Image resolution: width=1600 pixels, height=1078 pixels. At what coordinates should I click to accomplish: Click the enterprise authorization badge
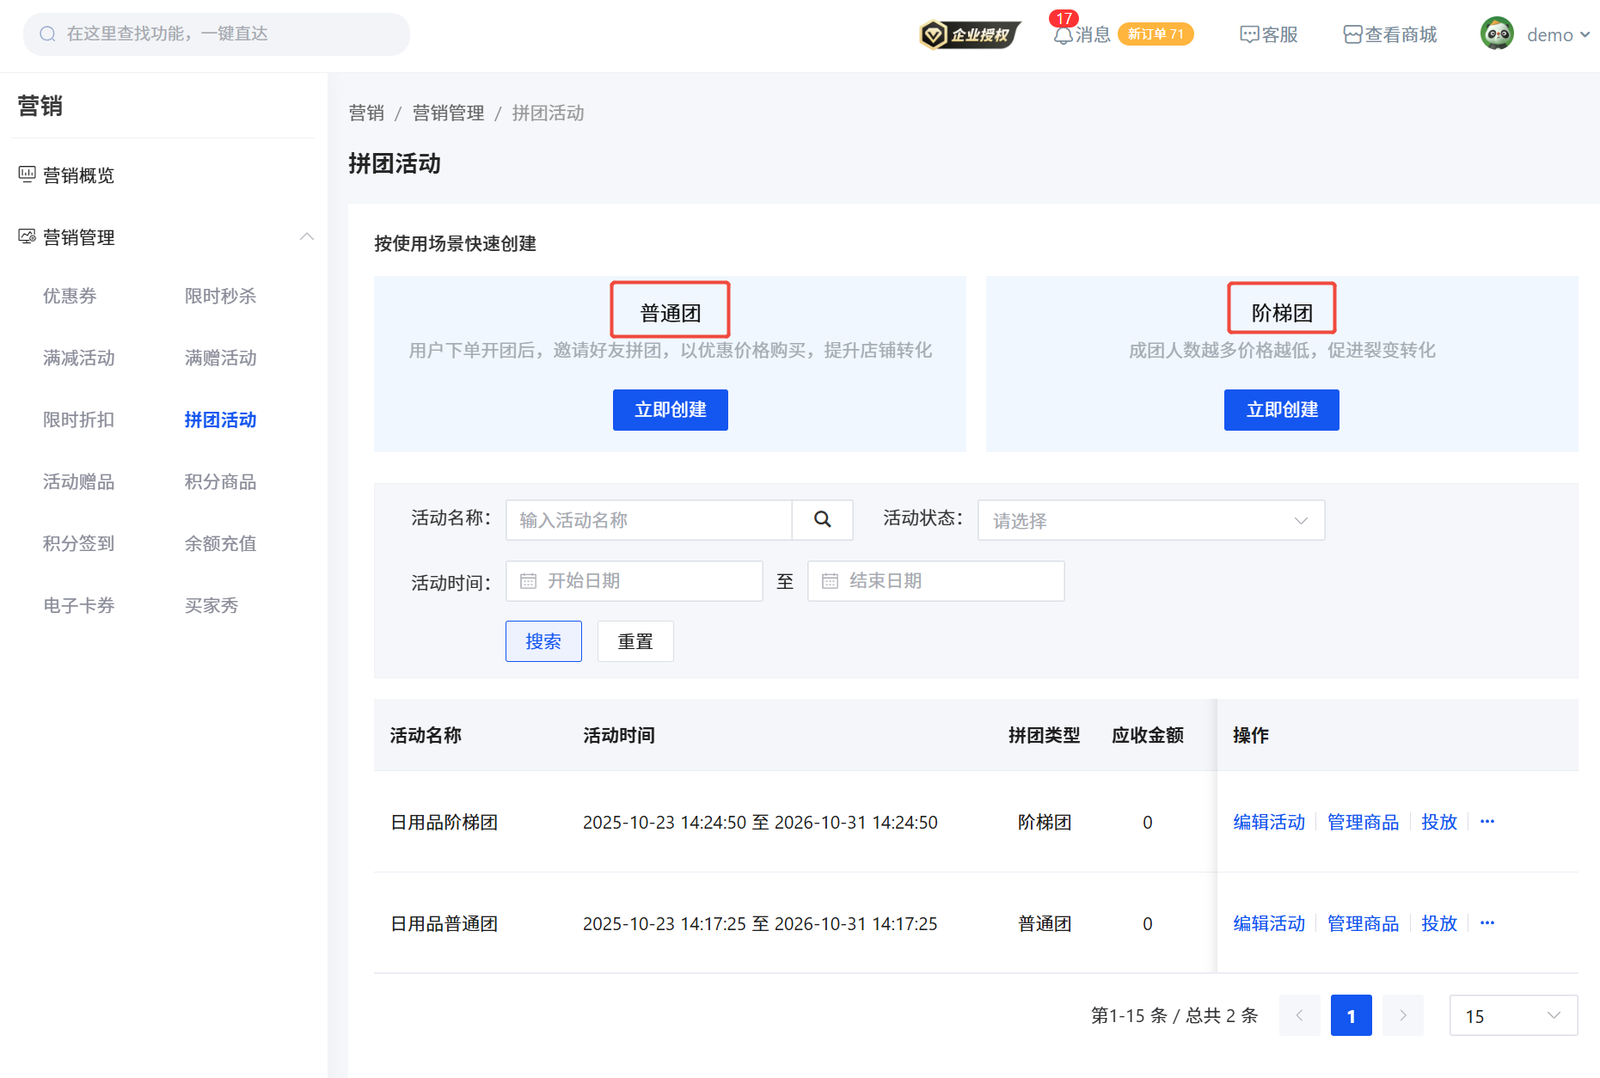pos(969,35)
